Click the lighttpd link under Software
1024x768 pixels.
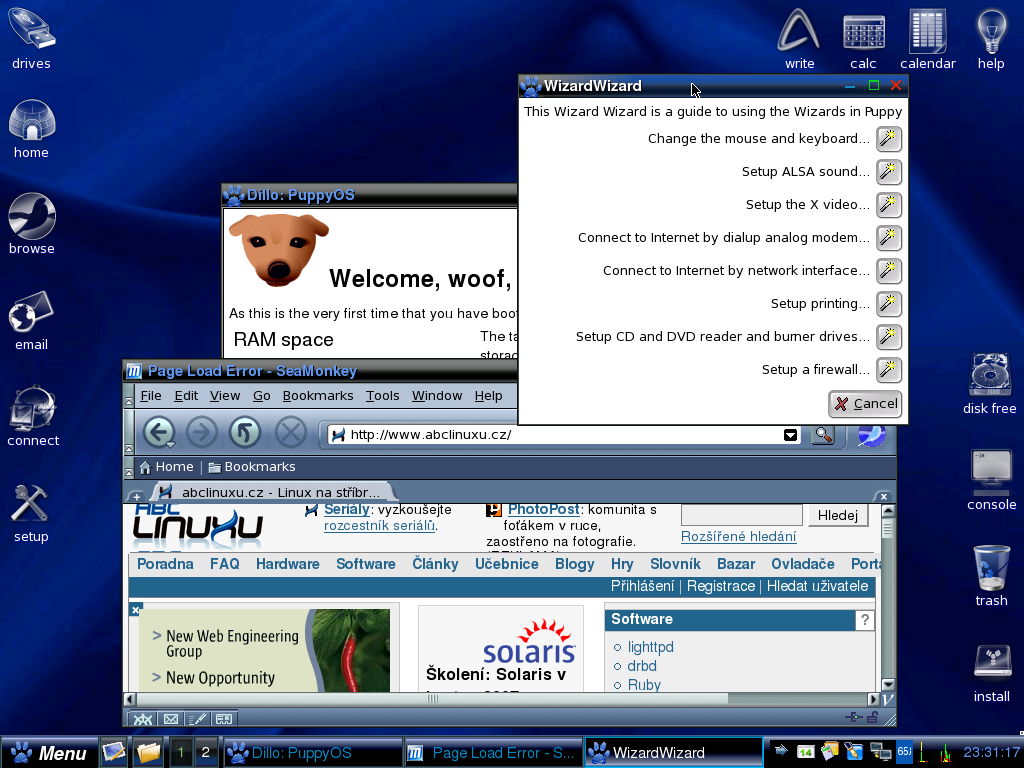[650, 647]
